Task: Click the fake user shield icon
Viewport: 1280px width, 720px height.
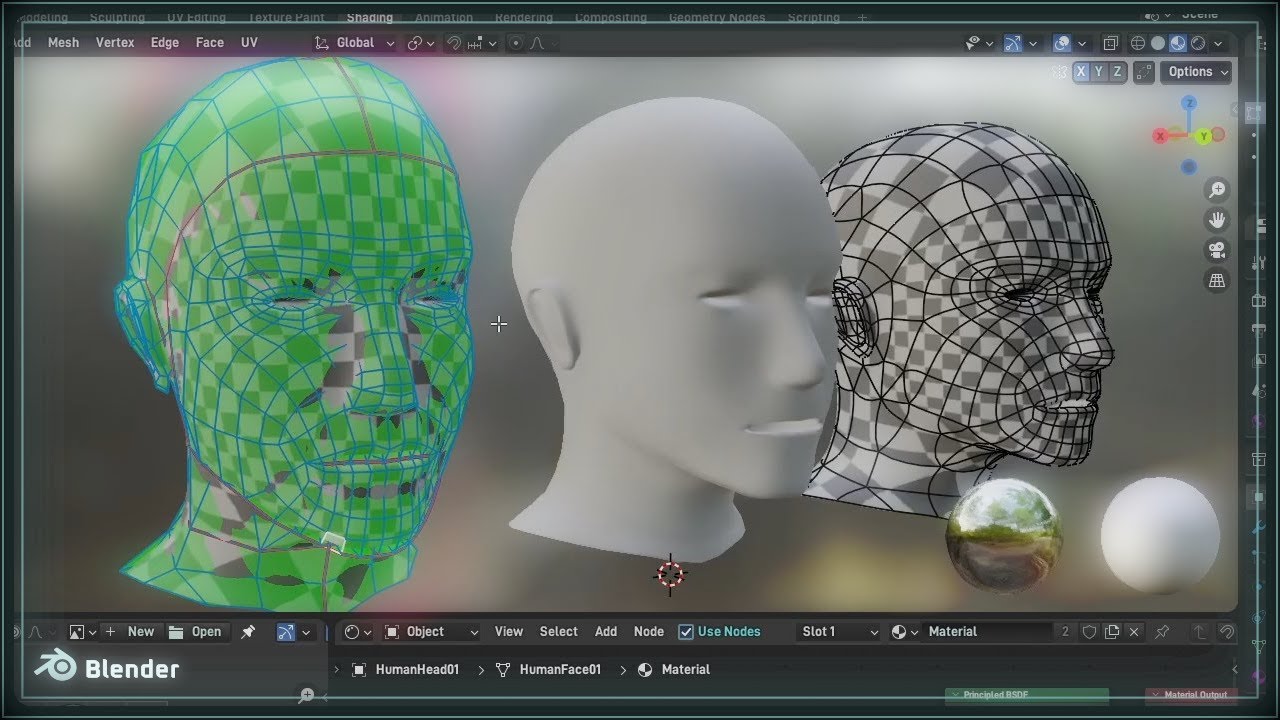Action: (1090, 632)
